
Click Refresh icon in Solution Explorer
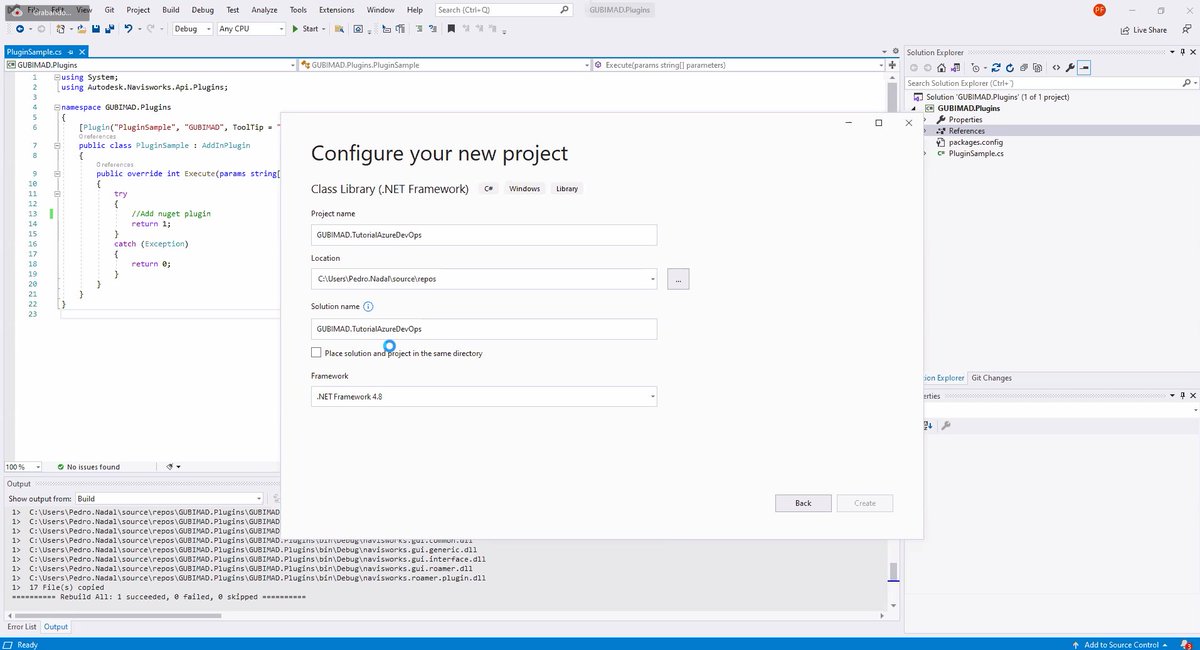coord(1010,68)
